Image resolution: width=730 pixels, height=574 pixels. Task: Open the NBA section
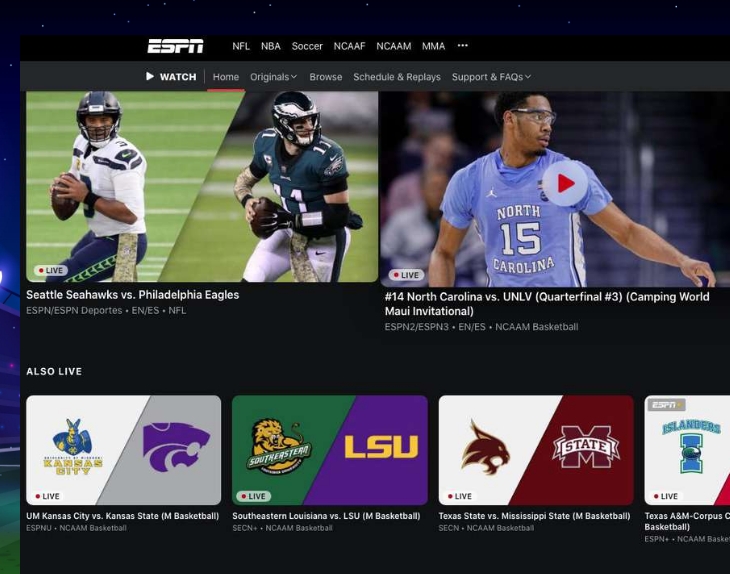(x=270, y=46)
